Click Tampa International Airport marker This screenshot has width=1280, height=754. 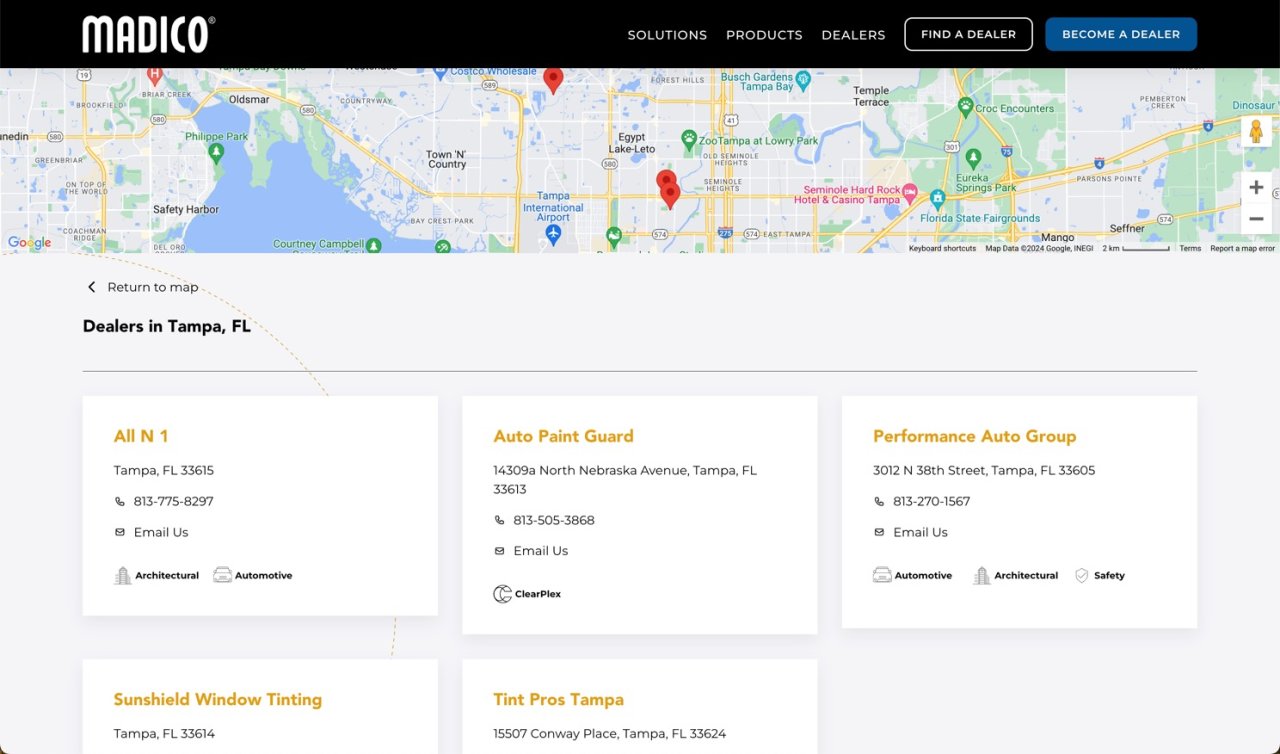tap(553, 233)
